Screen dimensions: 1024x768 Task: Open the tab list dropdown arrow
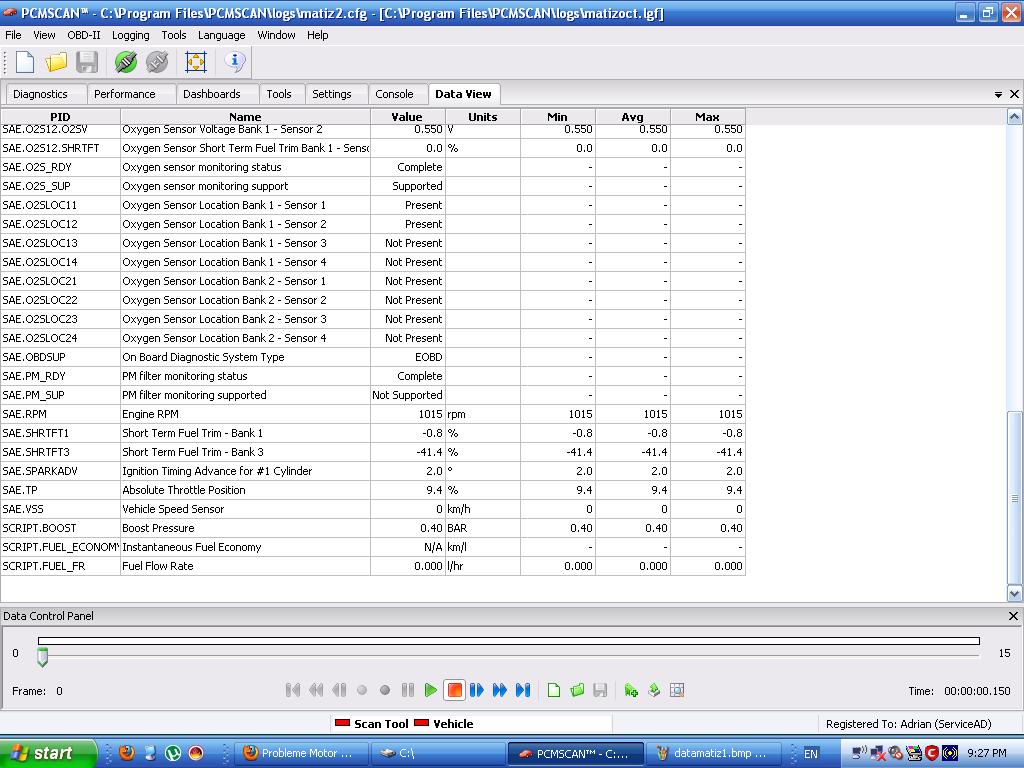click(998, 95)
